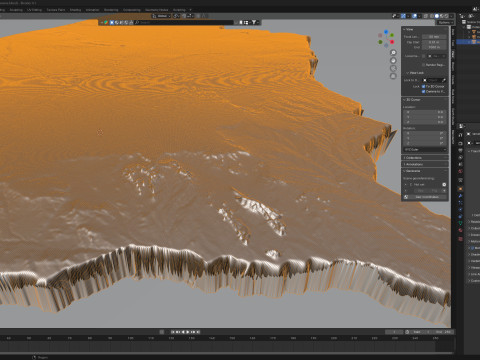Toggle proportional editing in viewport header

(198, 16)
